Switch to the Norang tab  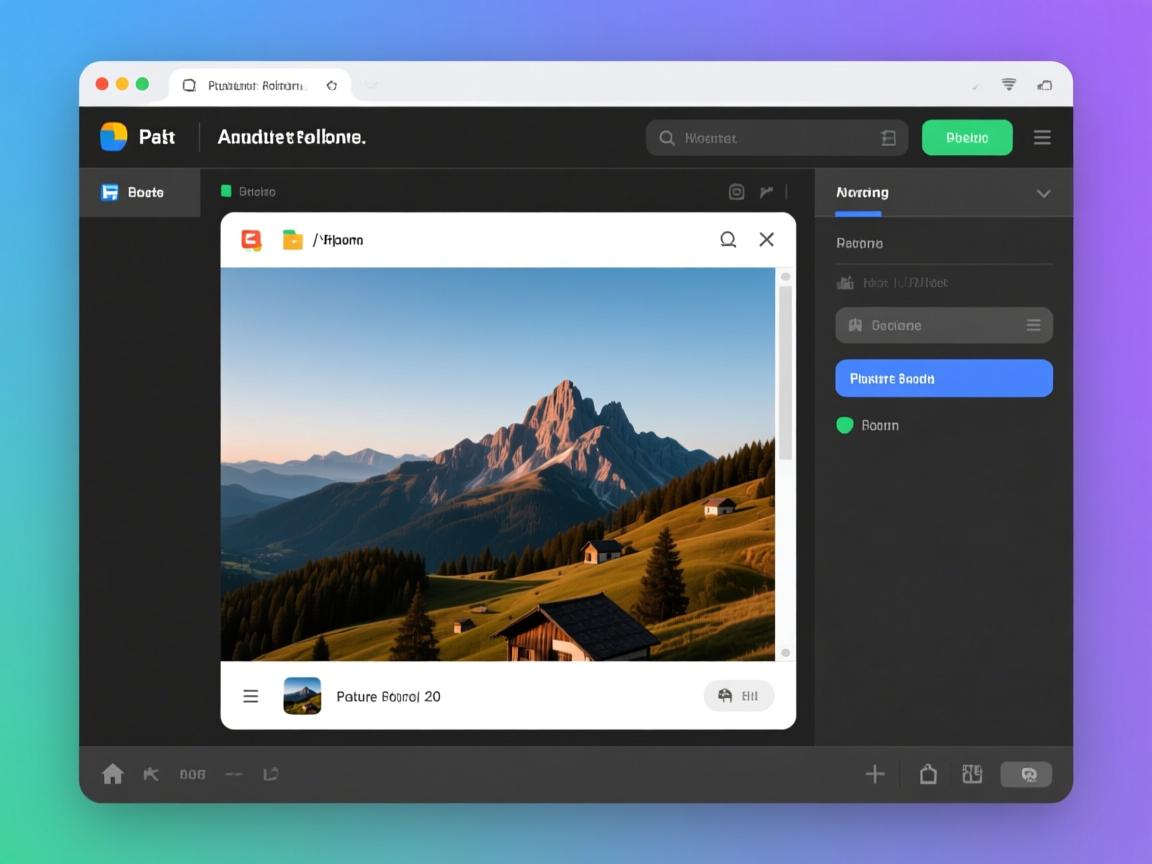click(862, 193)
